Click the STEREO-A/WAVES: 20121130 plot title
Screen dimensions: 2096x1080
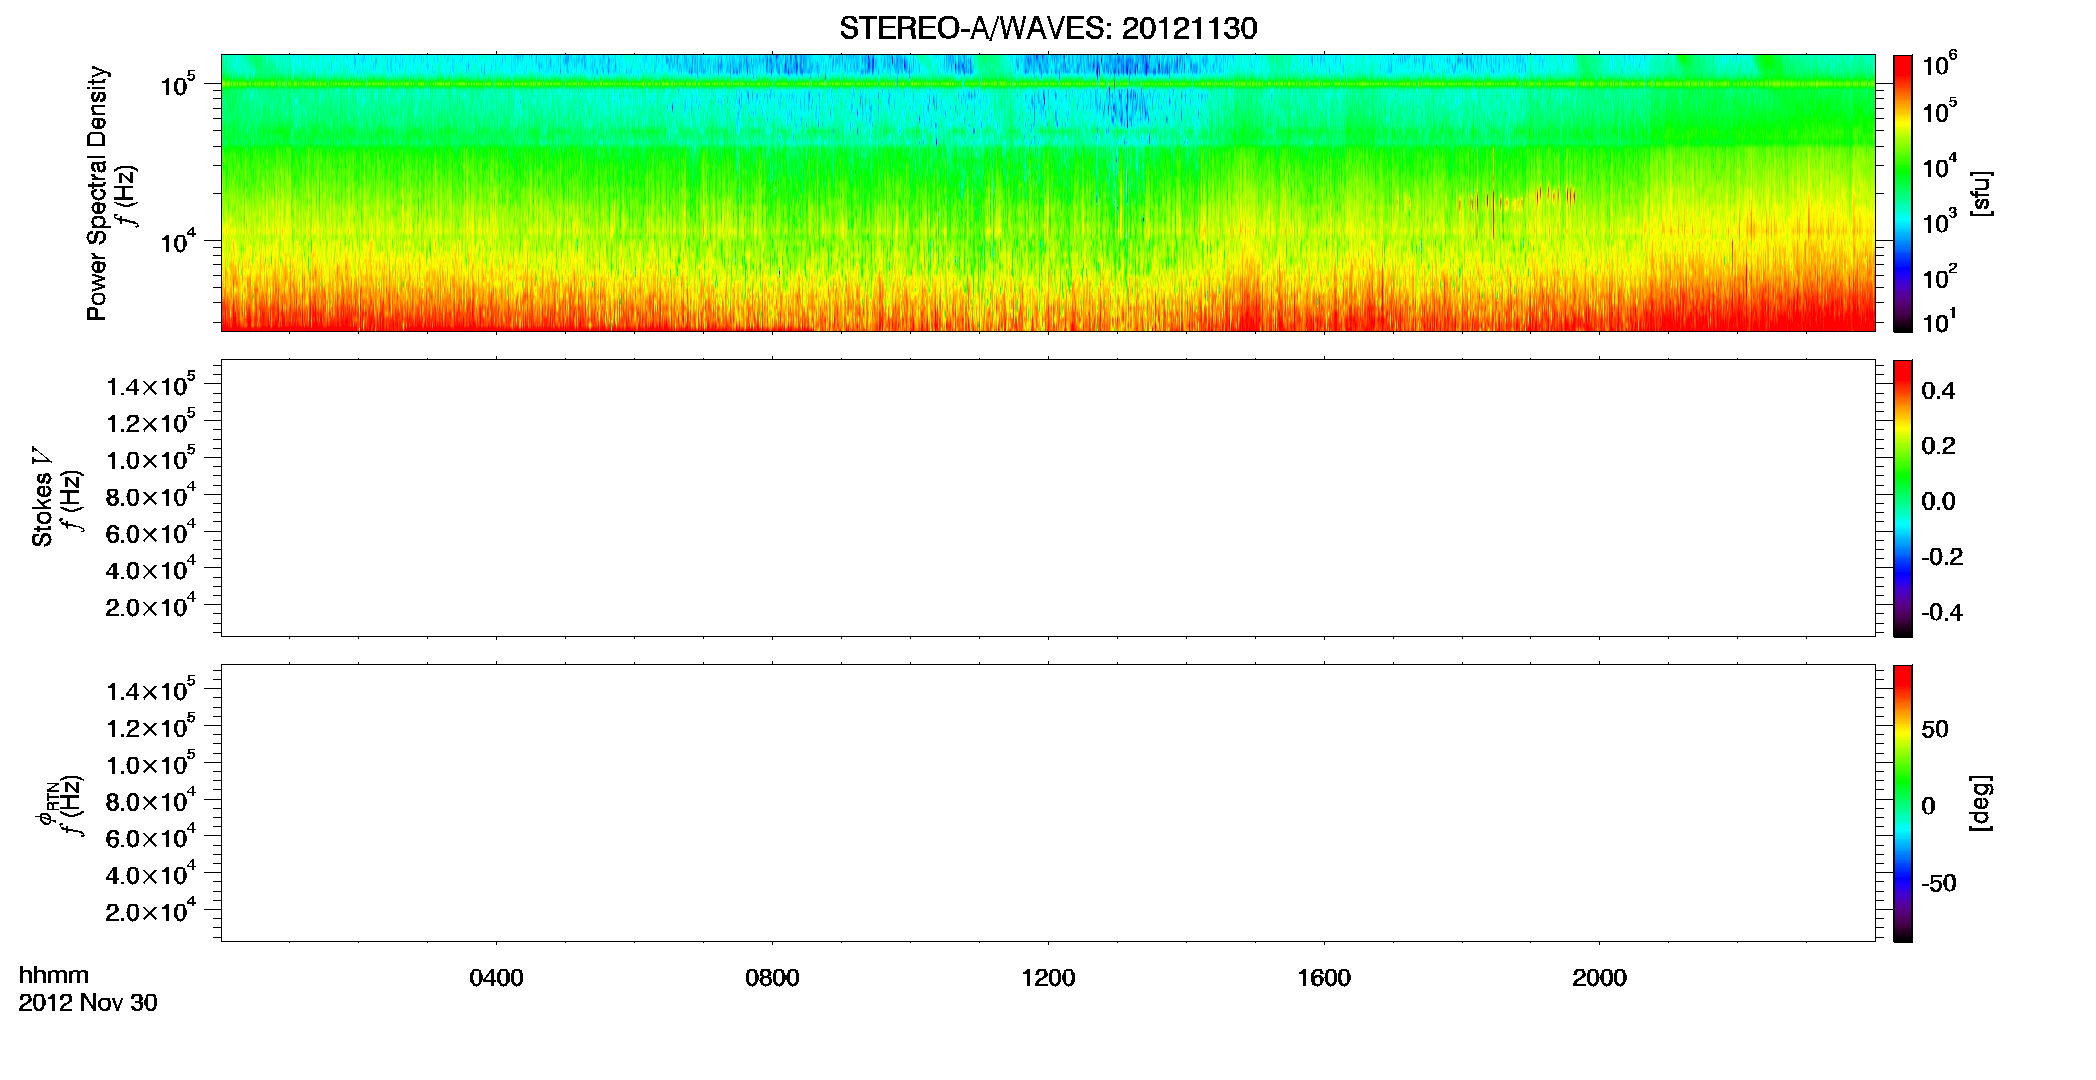[x=1048, y=28]
